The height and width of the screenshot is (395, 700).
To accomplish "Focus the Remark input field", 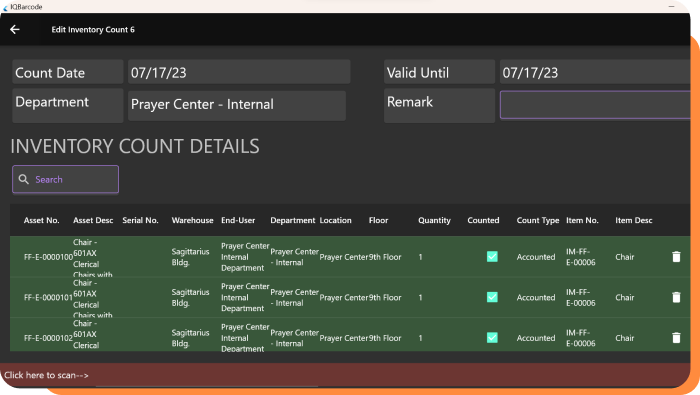I will 596,105.
